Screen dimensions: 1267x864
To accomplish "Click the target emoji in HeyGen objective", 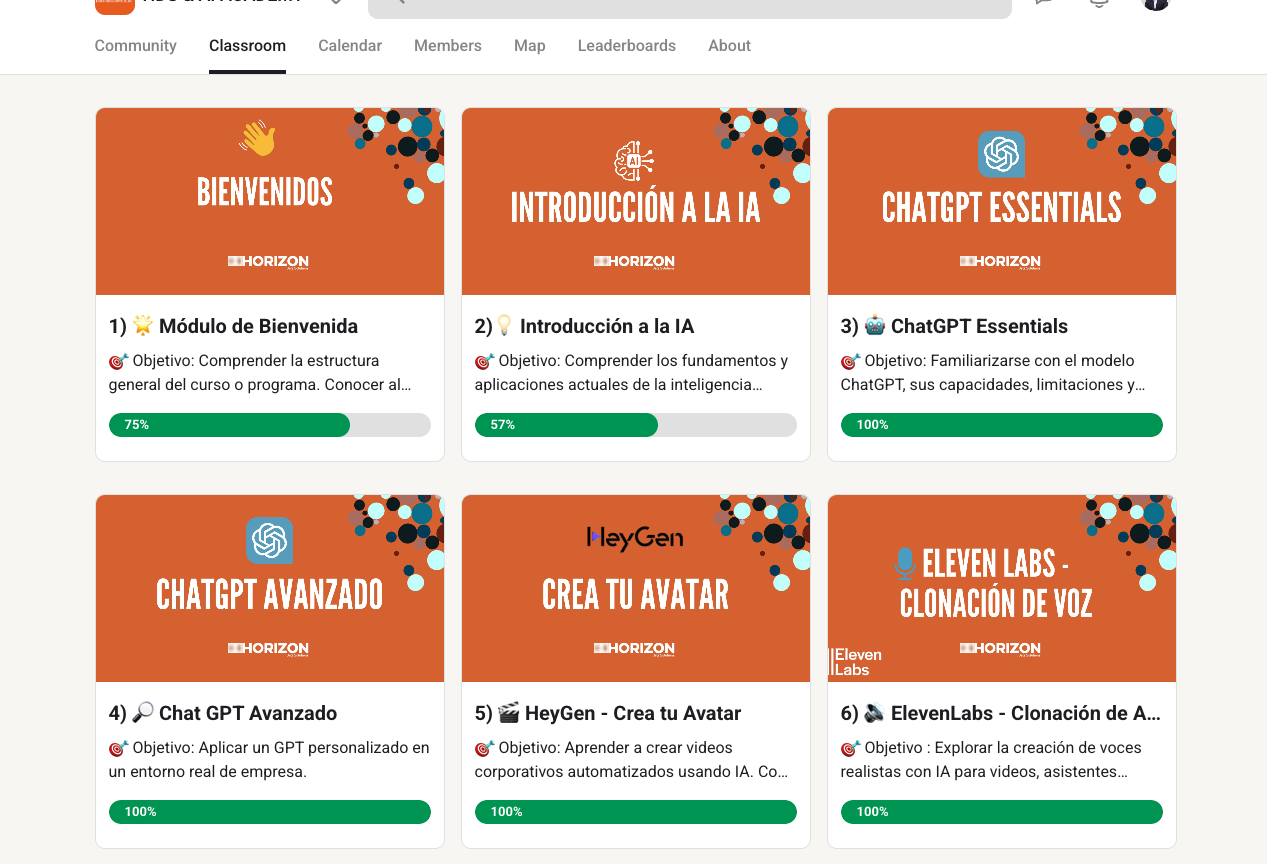I will 484,748.
